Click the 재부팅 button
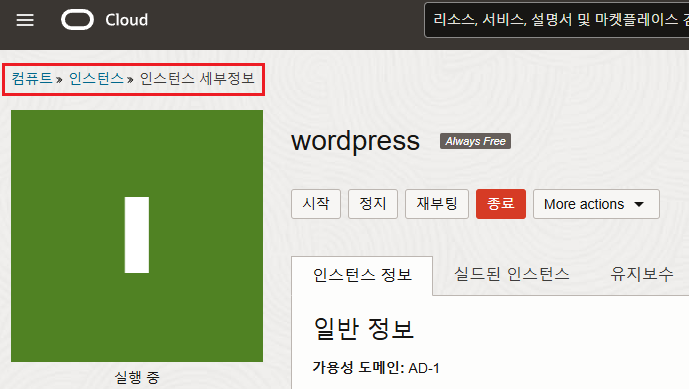 point(437,204)
